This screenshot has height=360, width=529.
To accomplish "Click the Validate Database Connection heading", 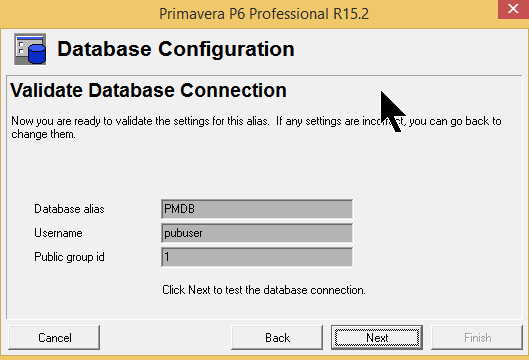I will click(x=148, y=90).
